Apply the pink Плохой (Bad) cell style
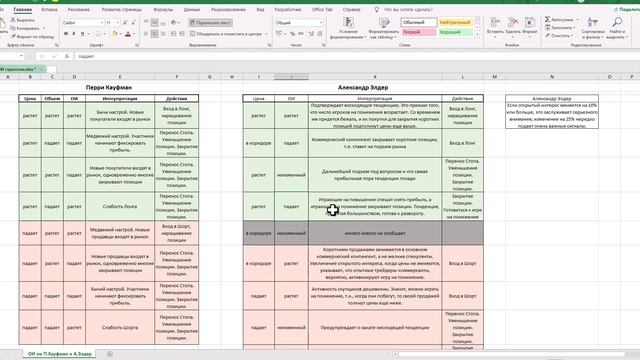Viewport: 640px width, 360px height. coord(419,32)
